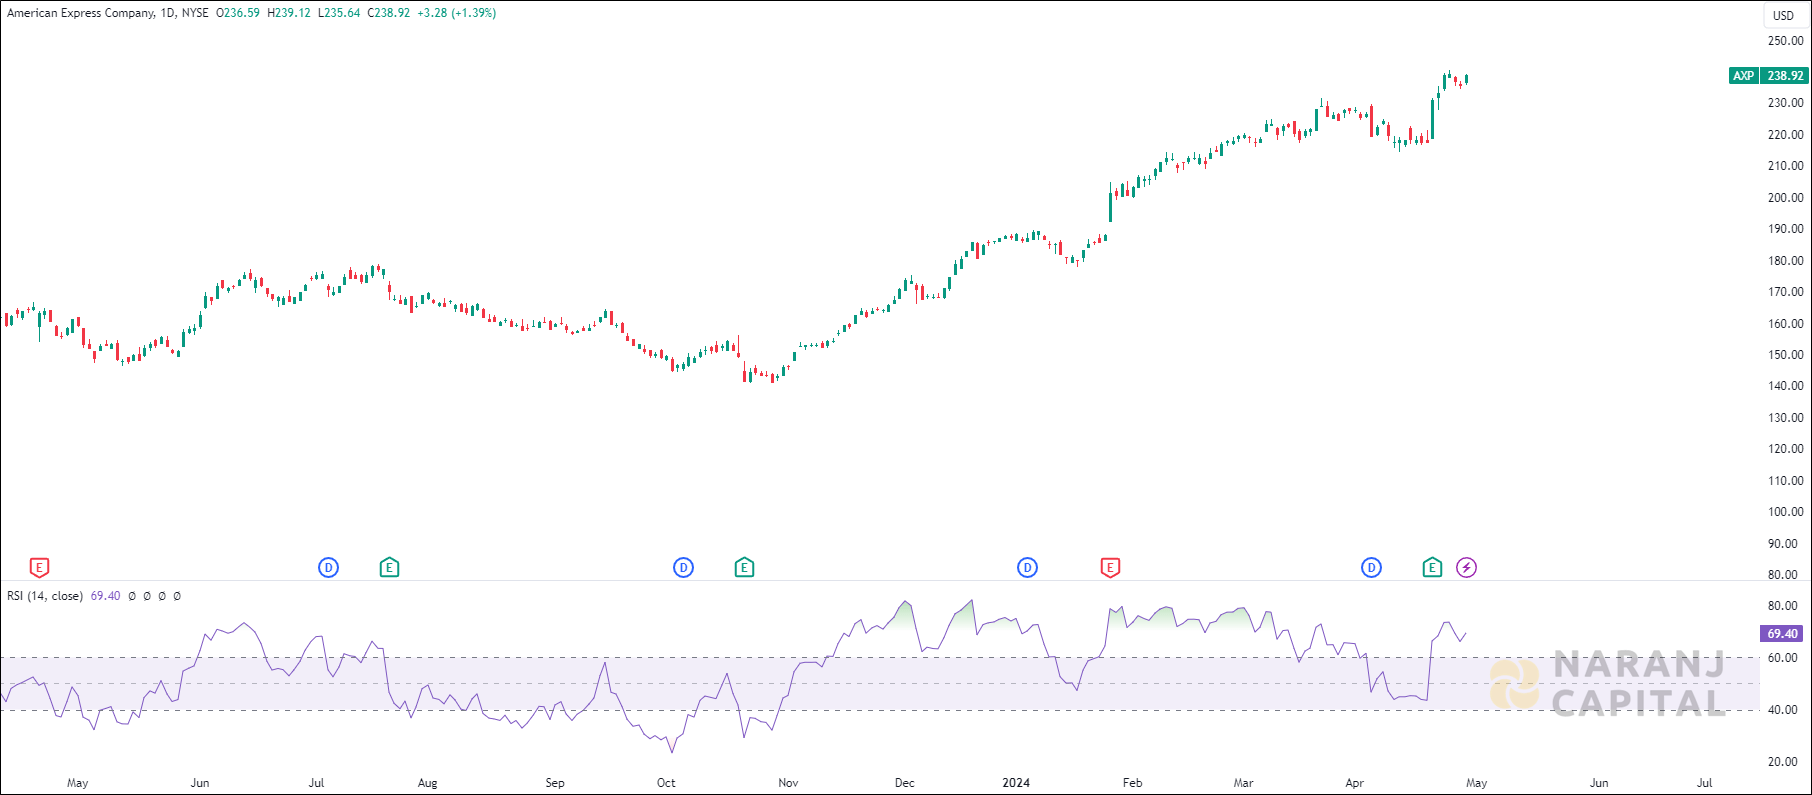Click the Nov label on the time axis
The width and height of the screenshot is (1812, 795).
[x=788, y=783]
